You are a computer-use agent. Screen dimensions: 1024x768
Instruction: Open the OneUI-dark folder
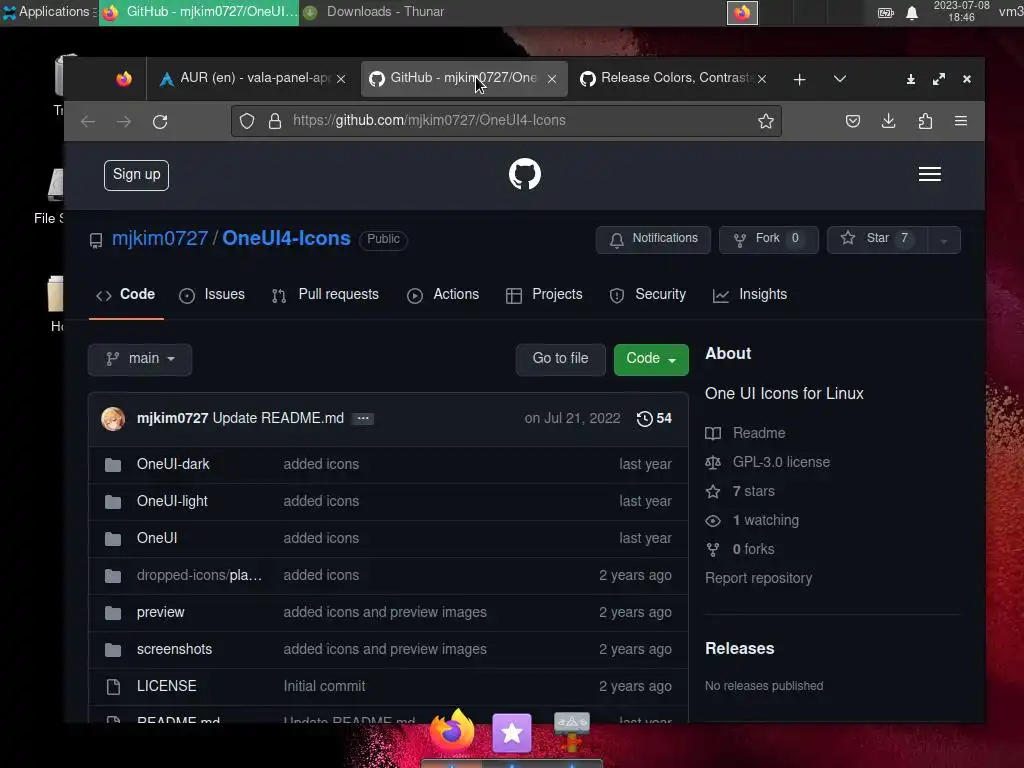173,464
